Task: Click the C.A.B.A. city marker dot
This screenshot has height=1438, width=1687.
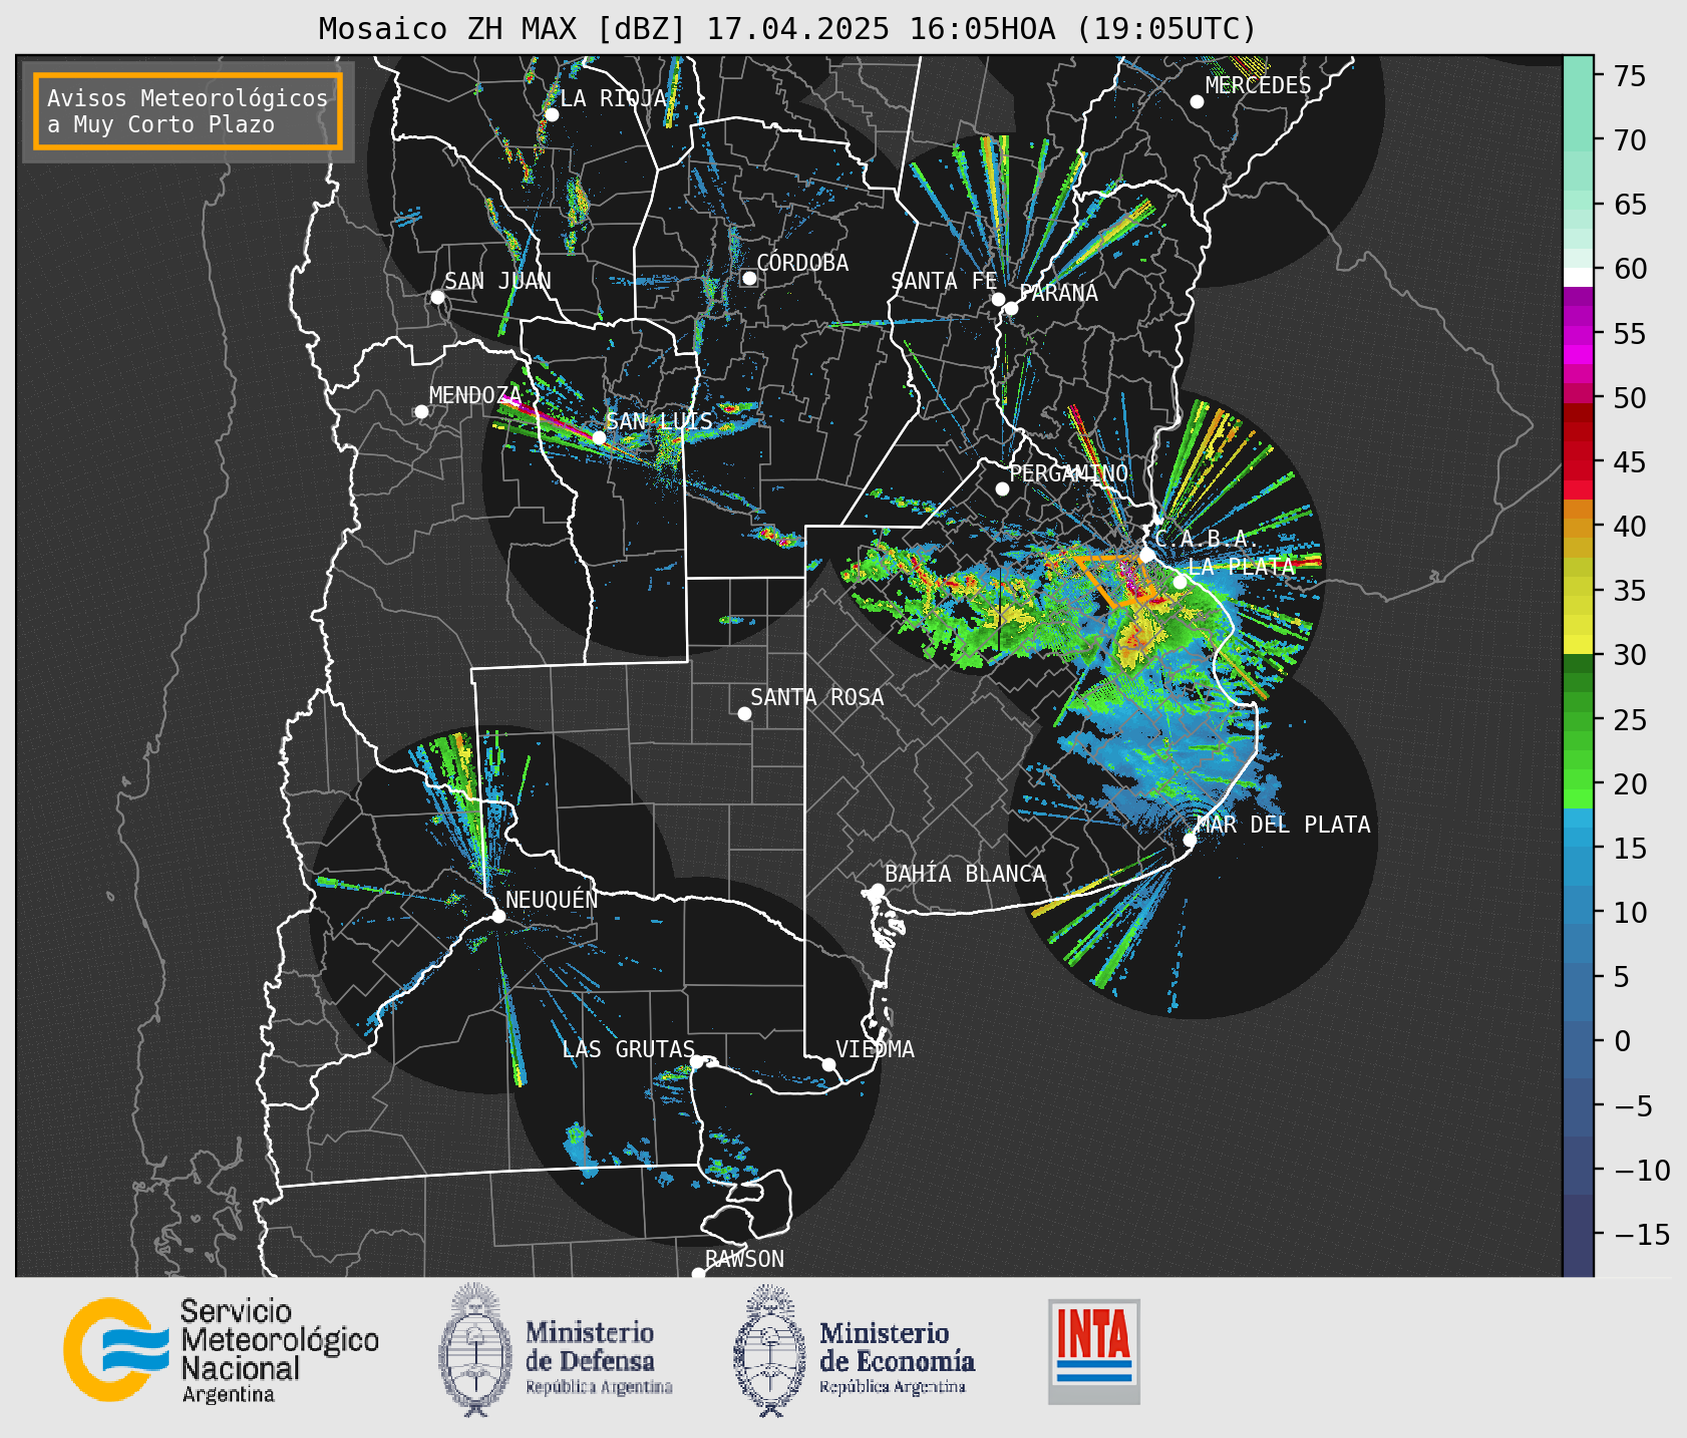Action: pos(1147,555)
